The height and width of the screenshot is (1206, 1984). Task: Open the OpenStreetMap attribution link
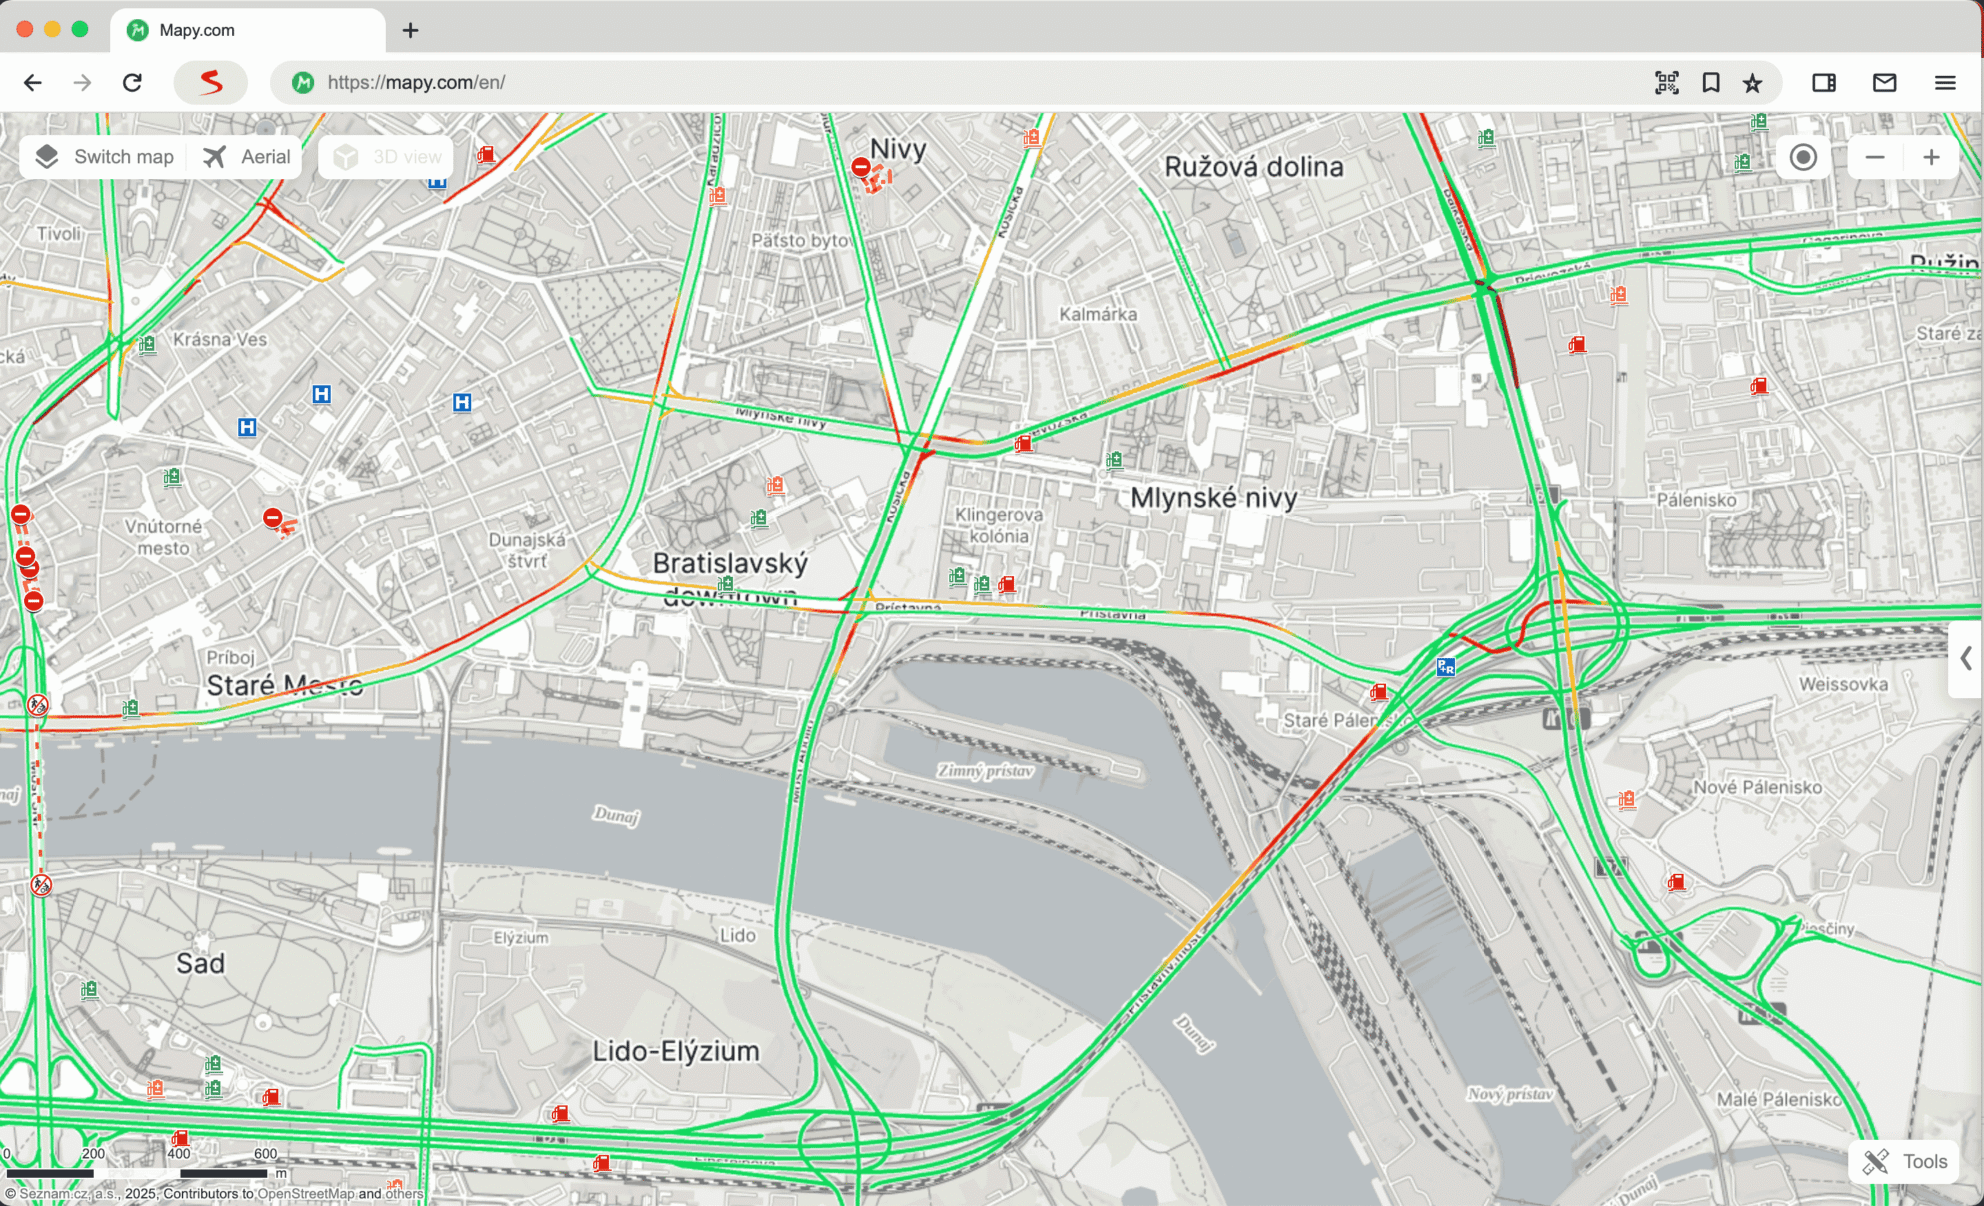[x=305, y=1193]
